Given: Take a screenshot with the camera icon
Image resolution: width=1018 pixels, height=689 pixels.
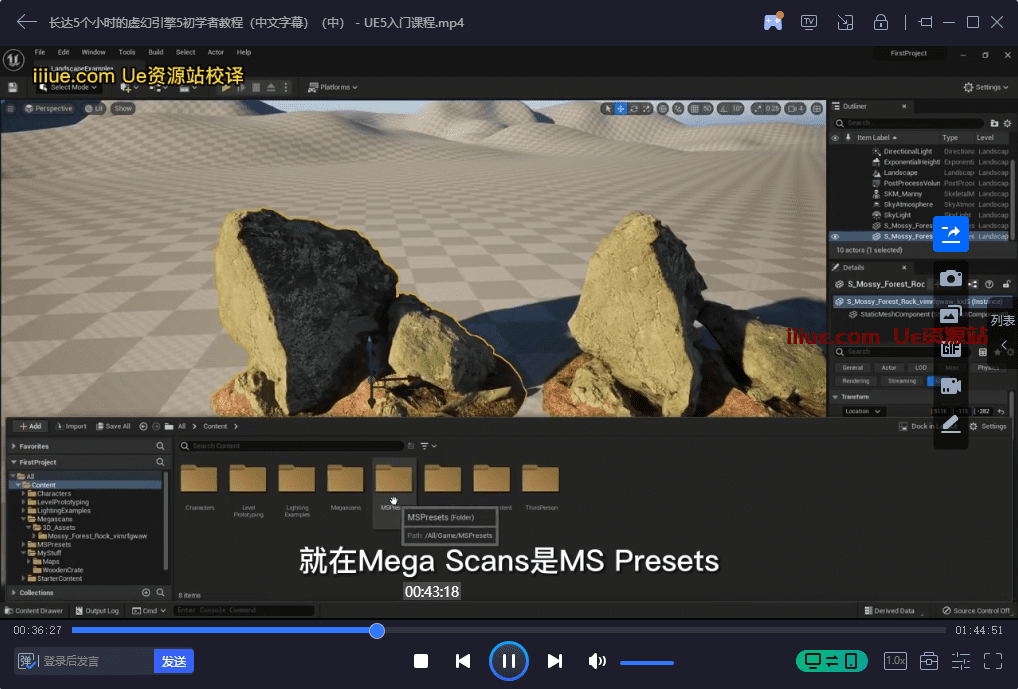Looking at the screenshot, I should pos(950,278).
